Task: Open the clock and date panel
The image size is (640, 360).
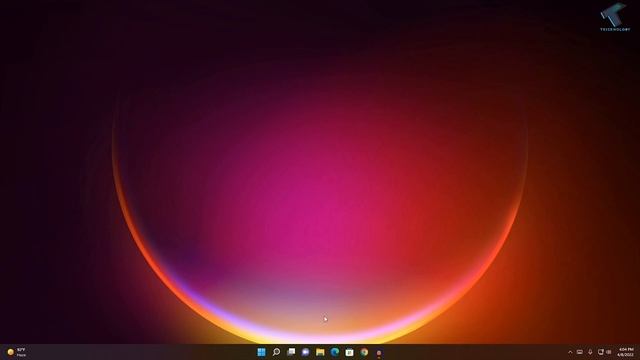Action: click(x=626, y=352)
